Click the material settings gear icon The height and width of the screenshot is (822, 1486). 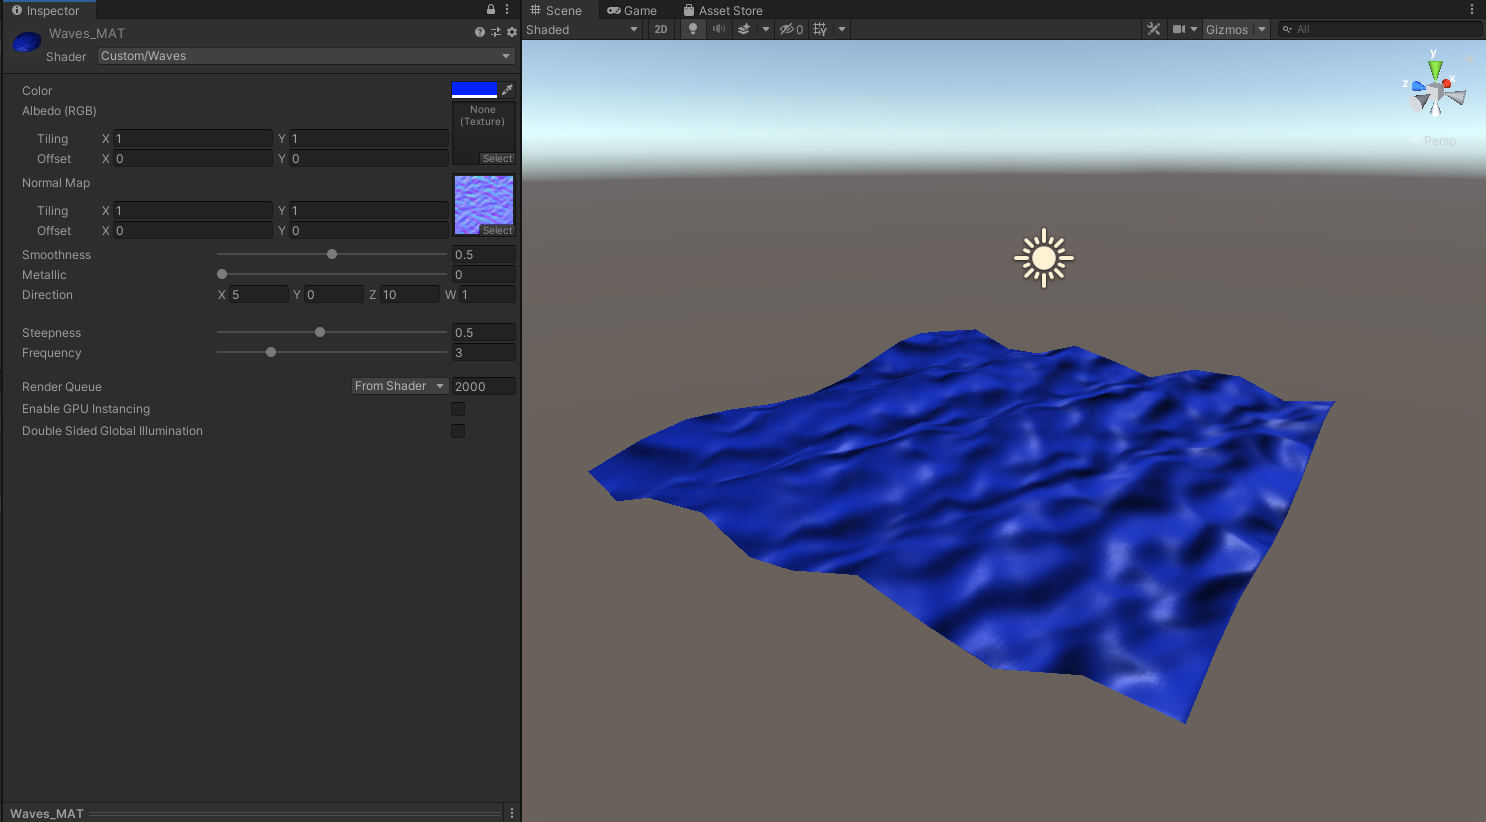point(512,32)
